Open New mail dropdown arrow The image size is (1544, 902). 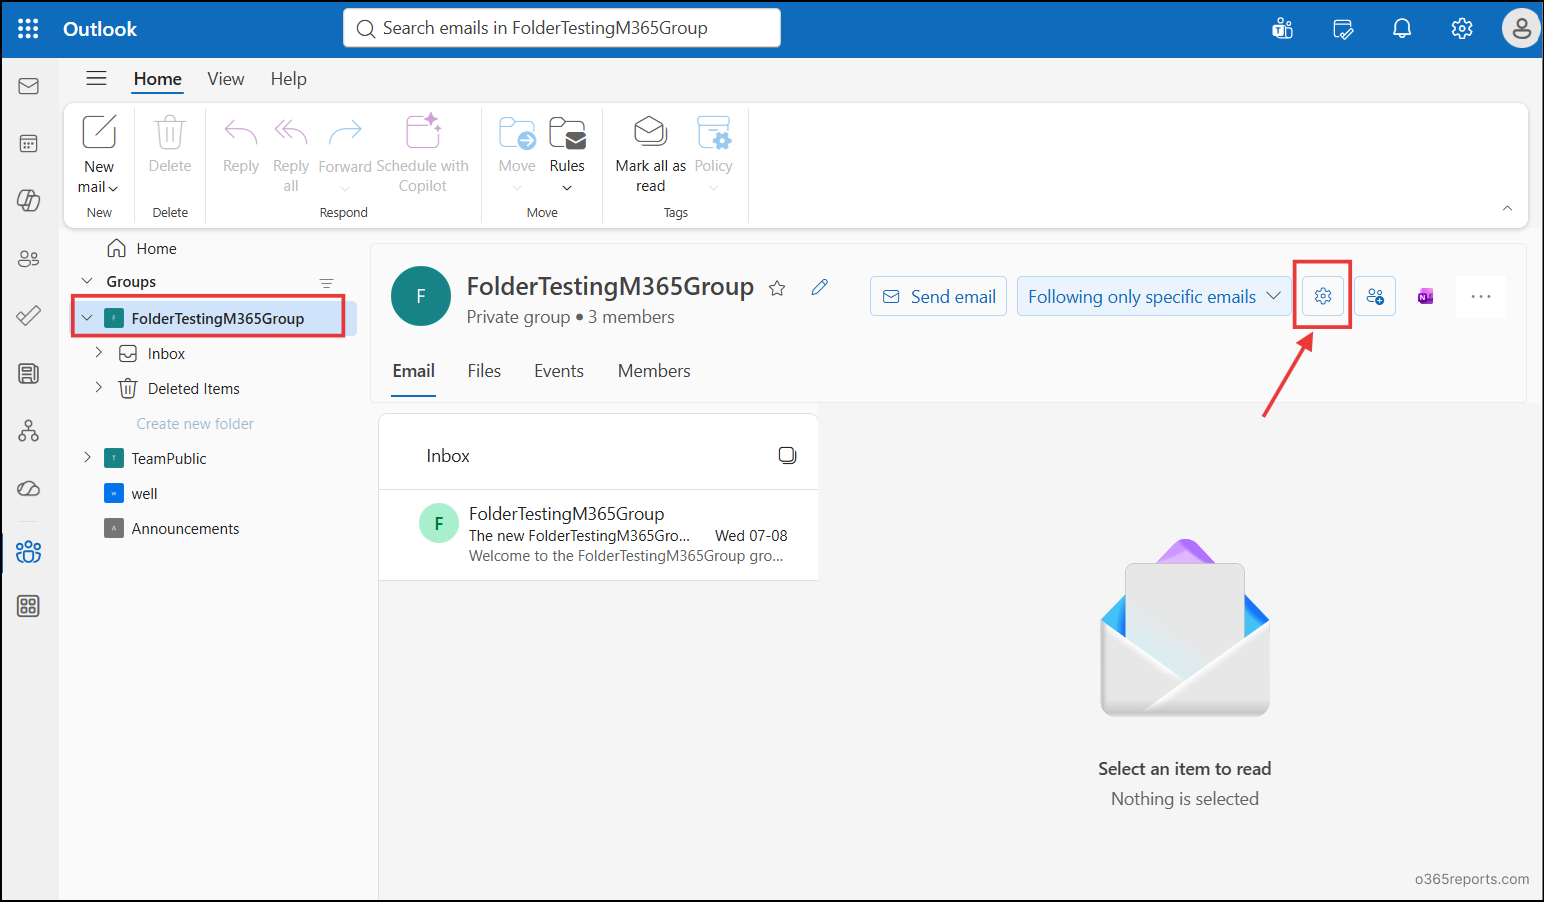[113, 188]
